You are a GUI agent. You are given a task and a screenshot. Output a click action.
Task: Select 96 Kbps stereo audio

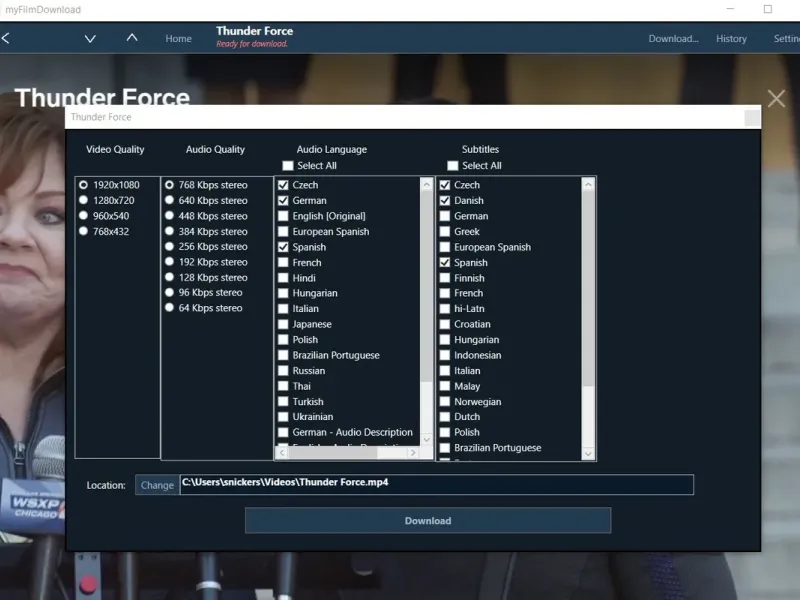(169, 292)
